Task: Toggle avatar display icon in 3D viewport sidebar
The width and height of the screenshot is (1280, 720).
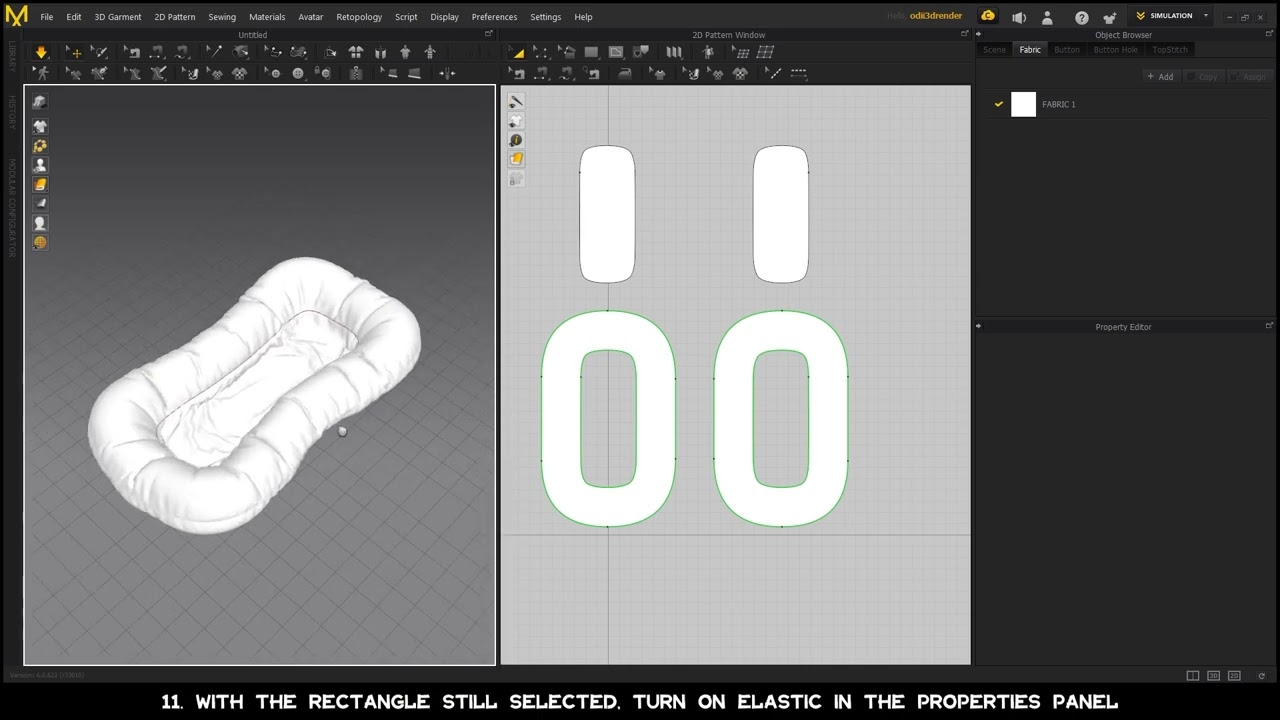Action: point(40,165)
